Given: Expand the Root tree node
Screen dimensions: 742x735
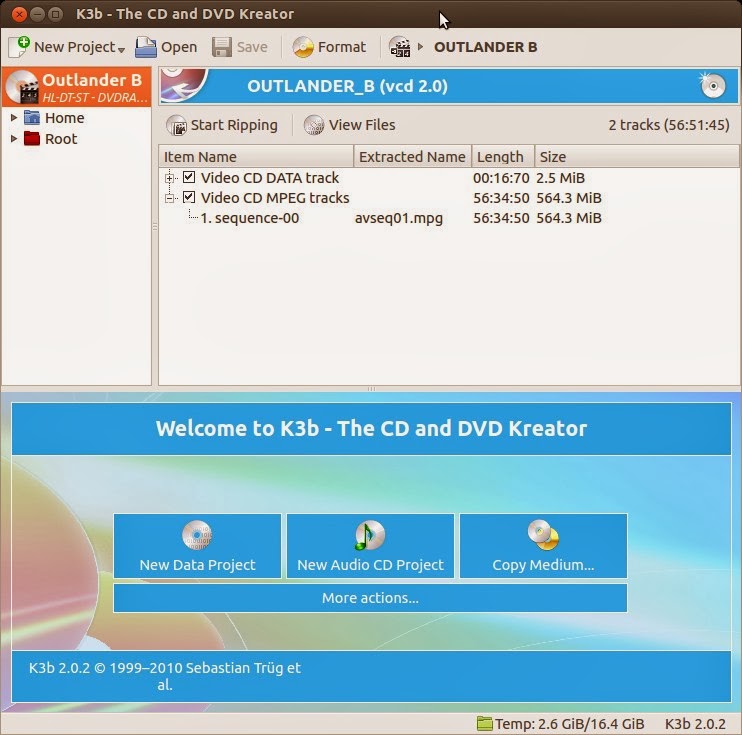Looking at the screenshot, I should pyautogui.click(x=14, y=139).
